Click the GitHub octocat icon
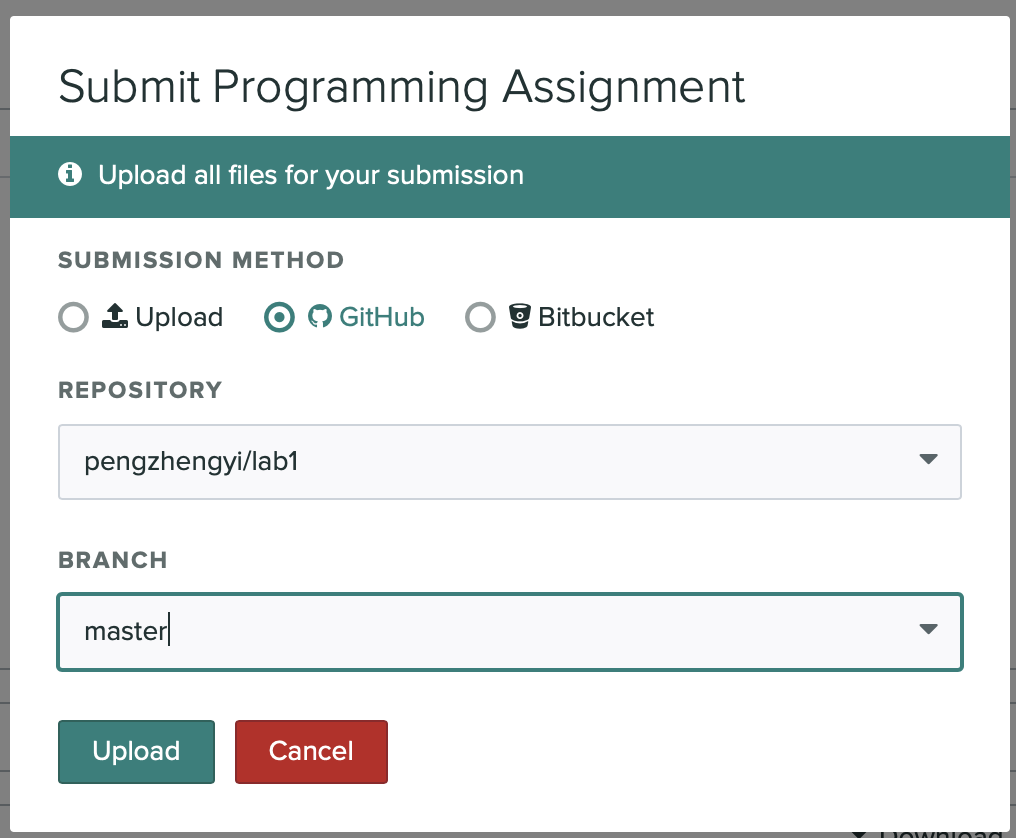This screenshot has width=1016, height=838. [319, 318]
